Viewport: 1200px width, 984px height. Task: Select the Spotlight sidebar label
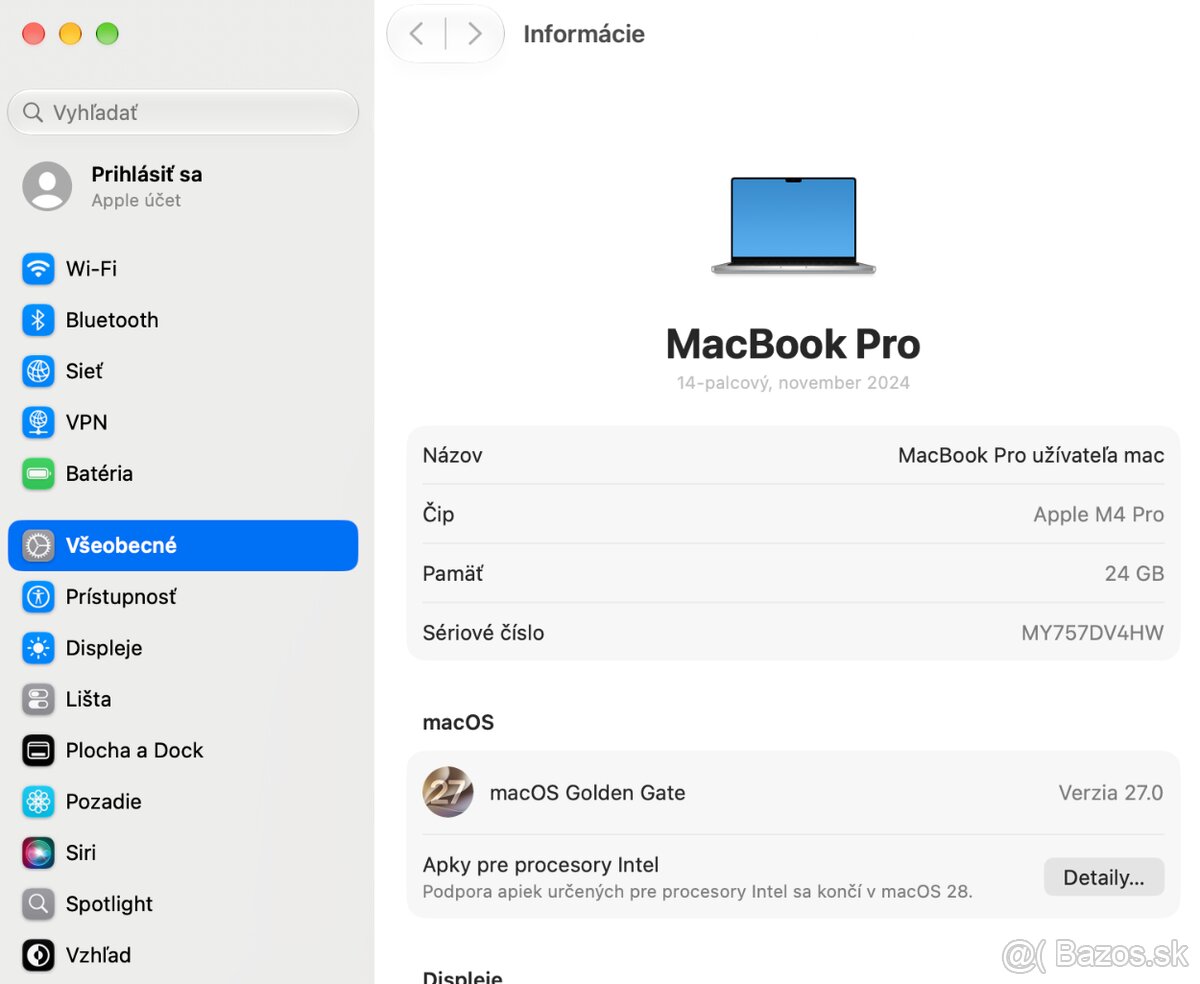(x=109, y=904)
